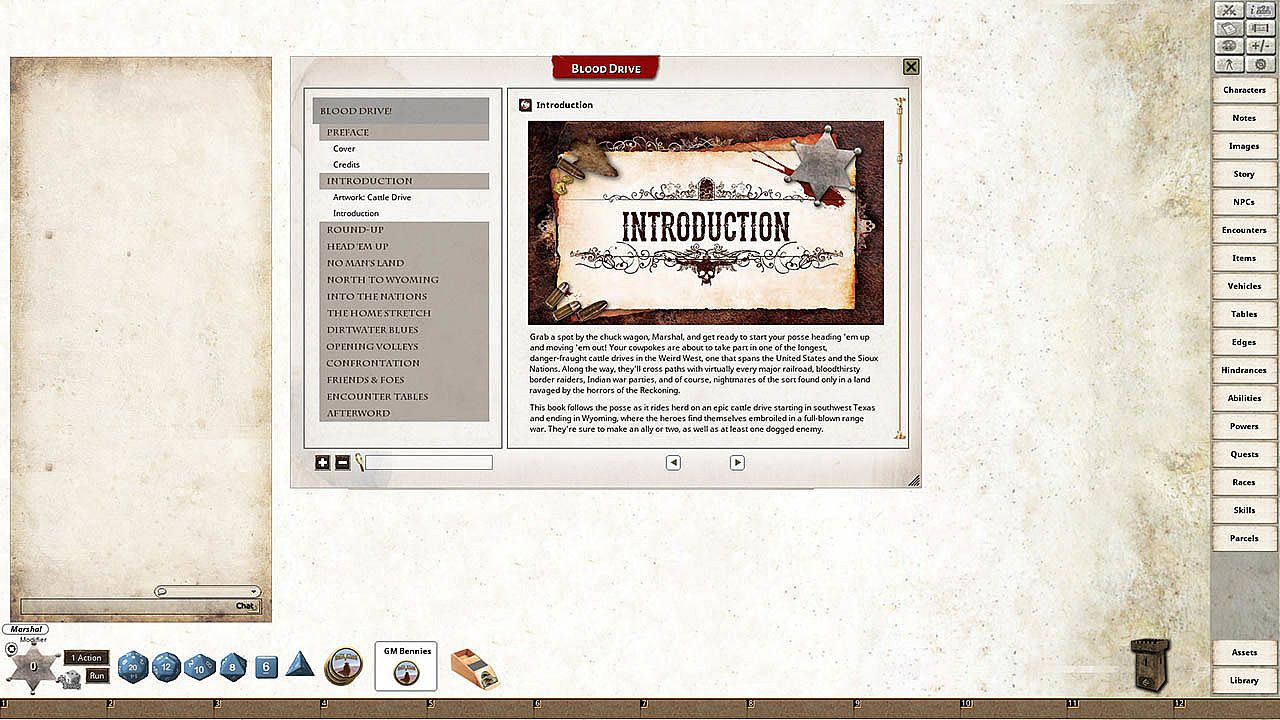The width and height of the screenshot is (1280, 720).
Task: Pick up the d20 die
Action: pyautogui.click(x=133, y=666)
